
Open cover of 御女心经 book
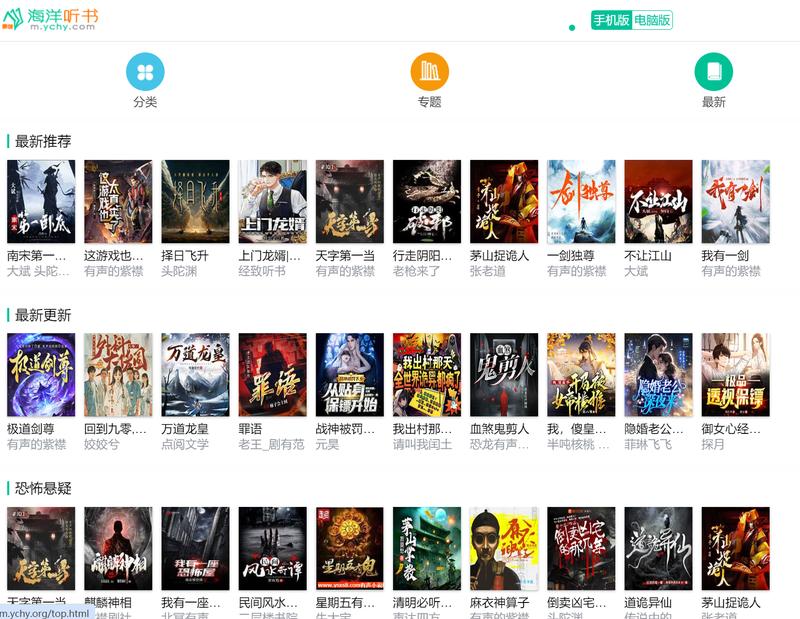point(735,375)
